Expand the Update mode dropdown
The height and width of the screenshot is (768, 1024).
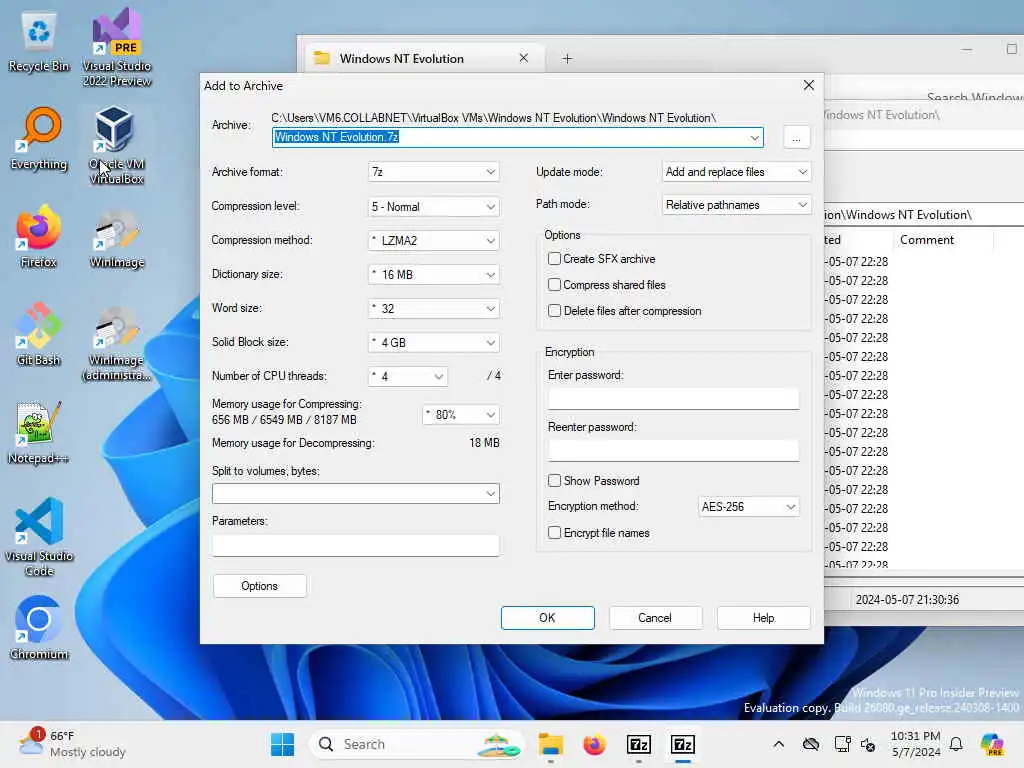coord(737,172)
